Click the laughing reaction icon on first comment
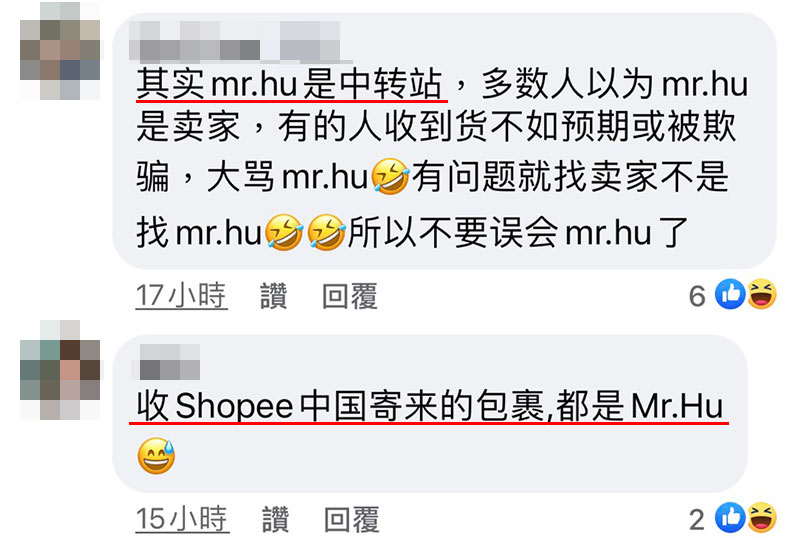Screen dimensions: 800x540 click(762, 294)
